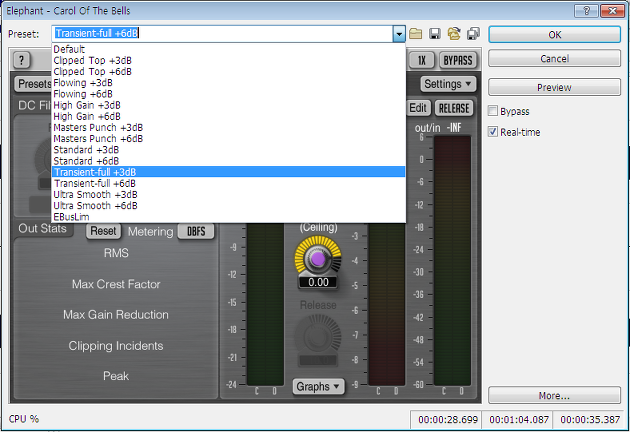Select Flowing +3dB preset

pos(229,83)
